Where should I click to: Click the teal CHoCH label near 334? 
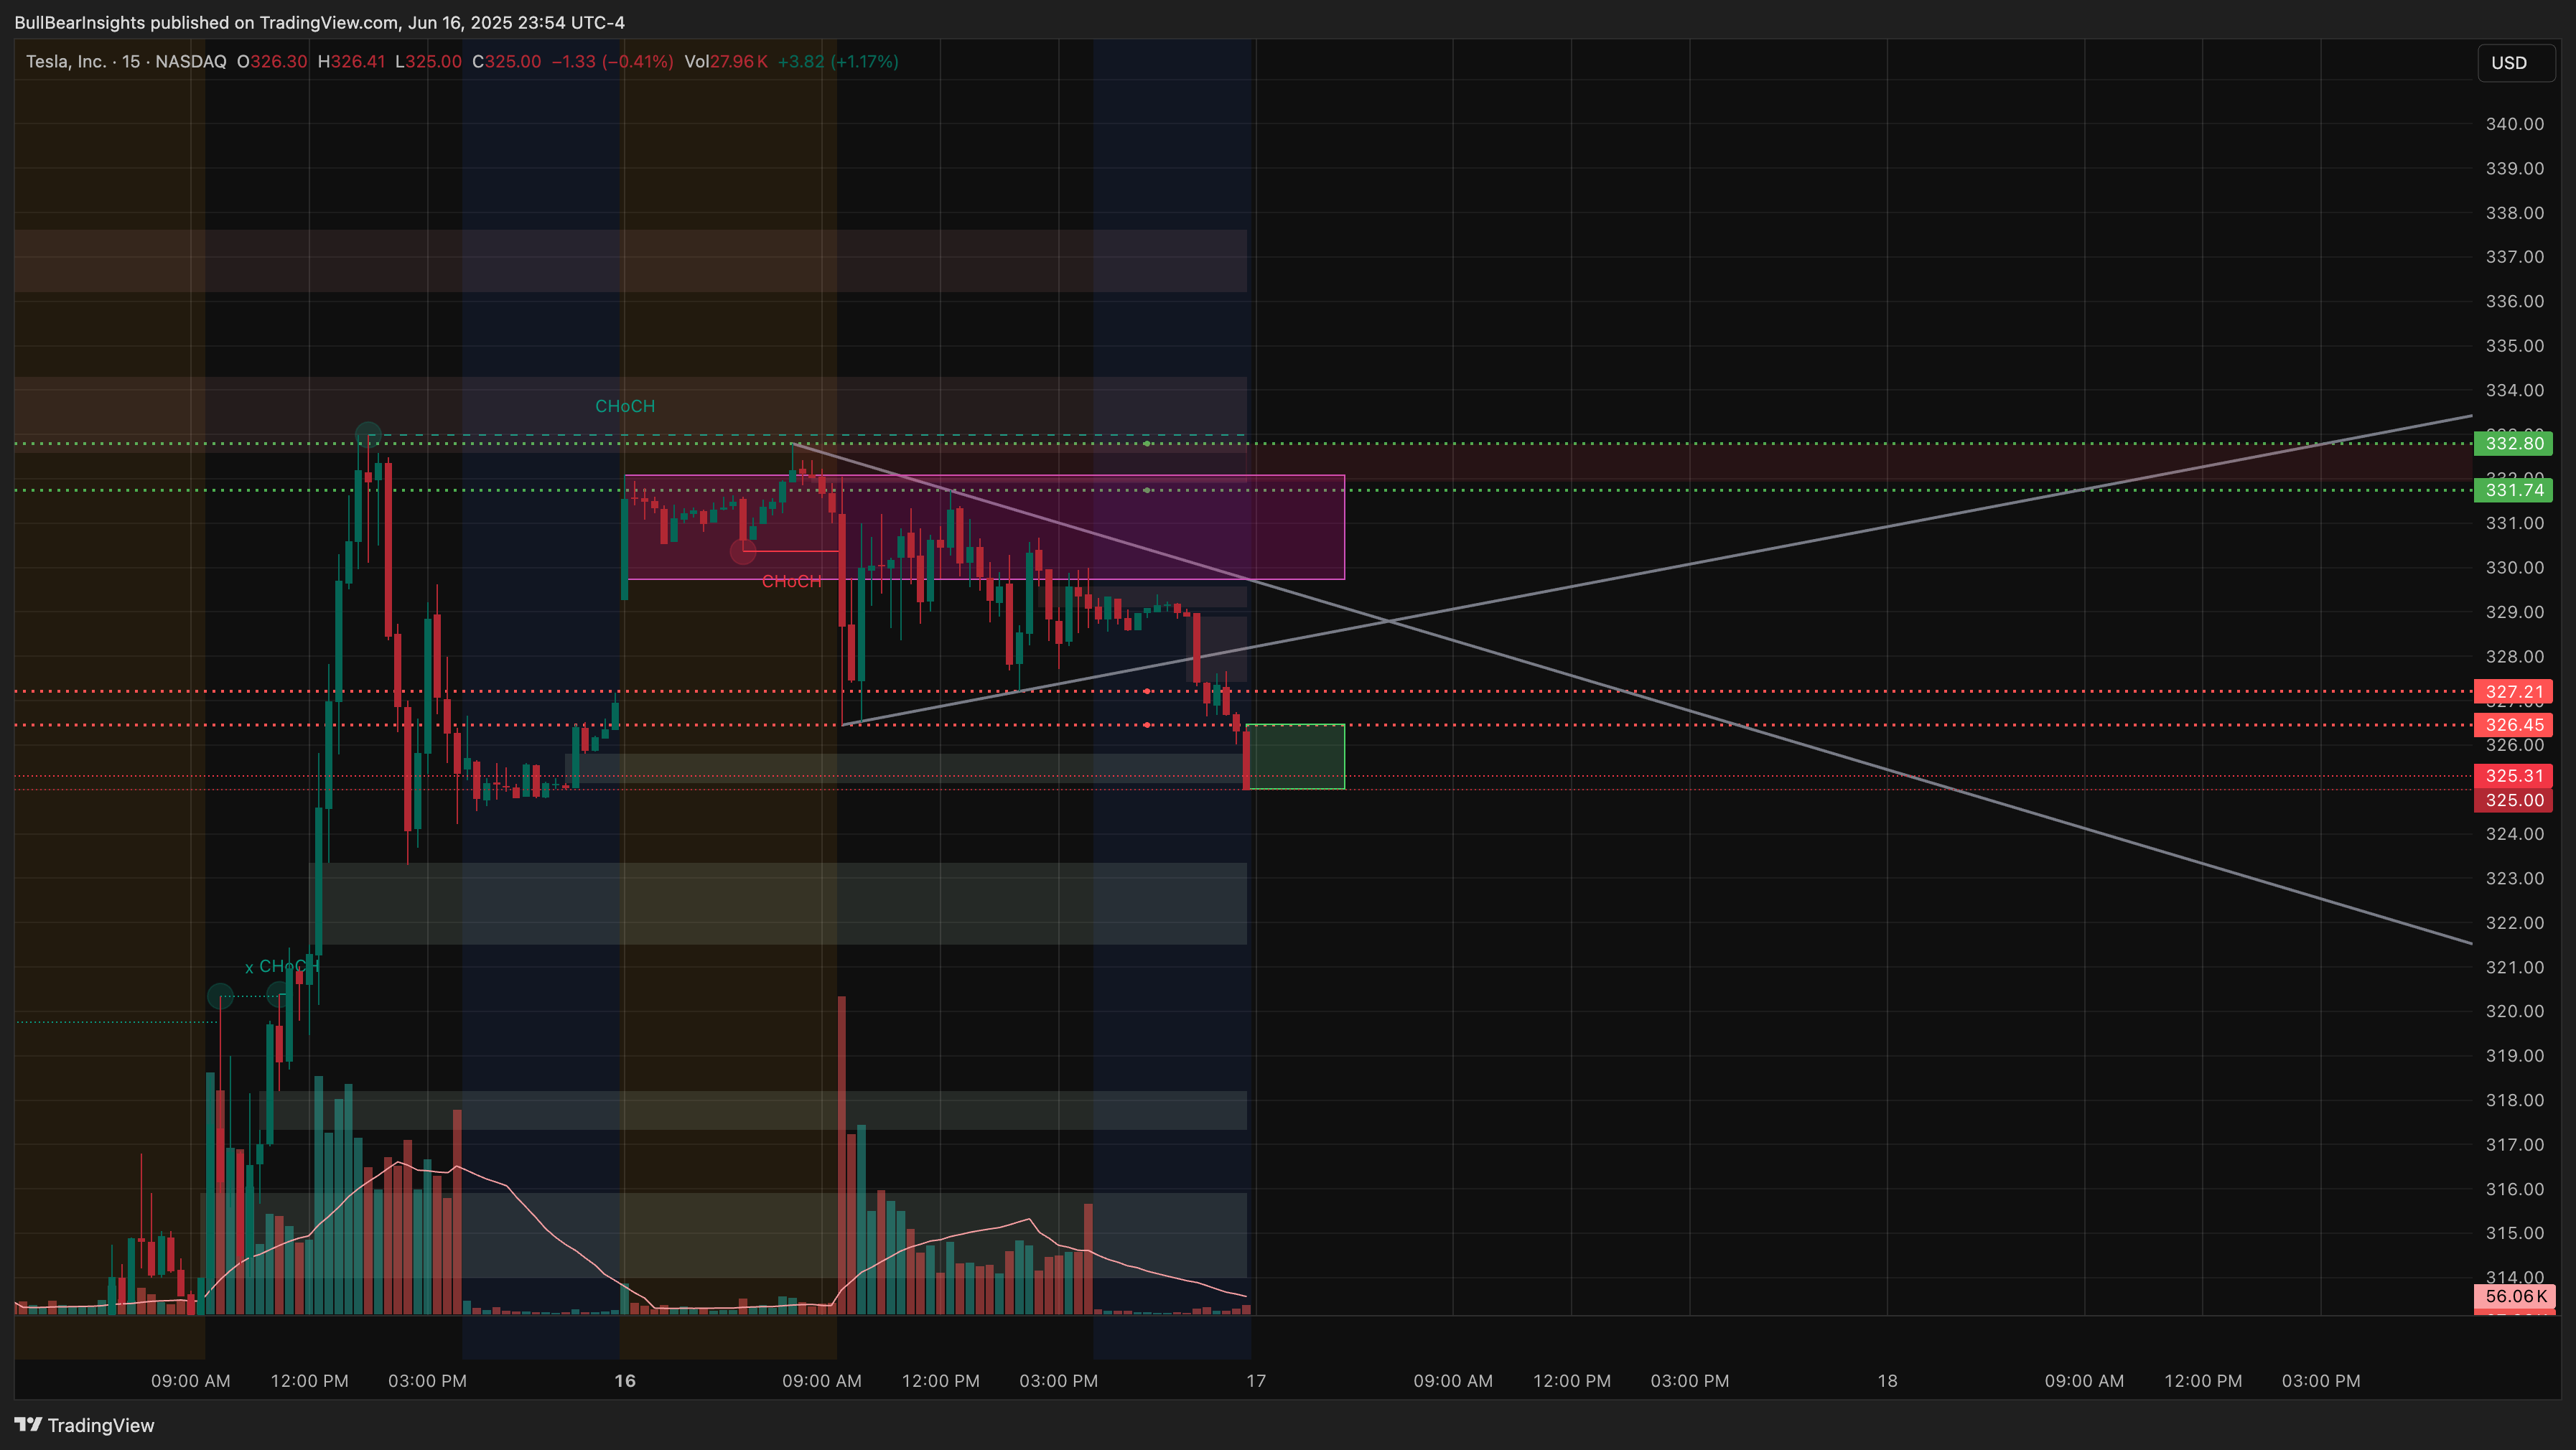pyautogui.click(x=625, y=406)
